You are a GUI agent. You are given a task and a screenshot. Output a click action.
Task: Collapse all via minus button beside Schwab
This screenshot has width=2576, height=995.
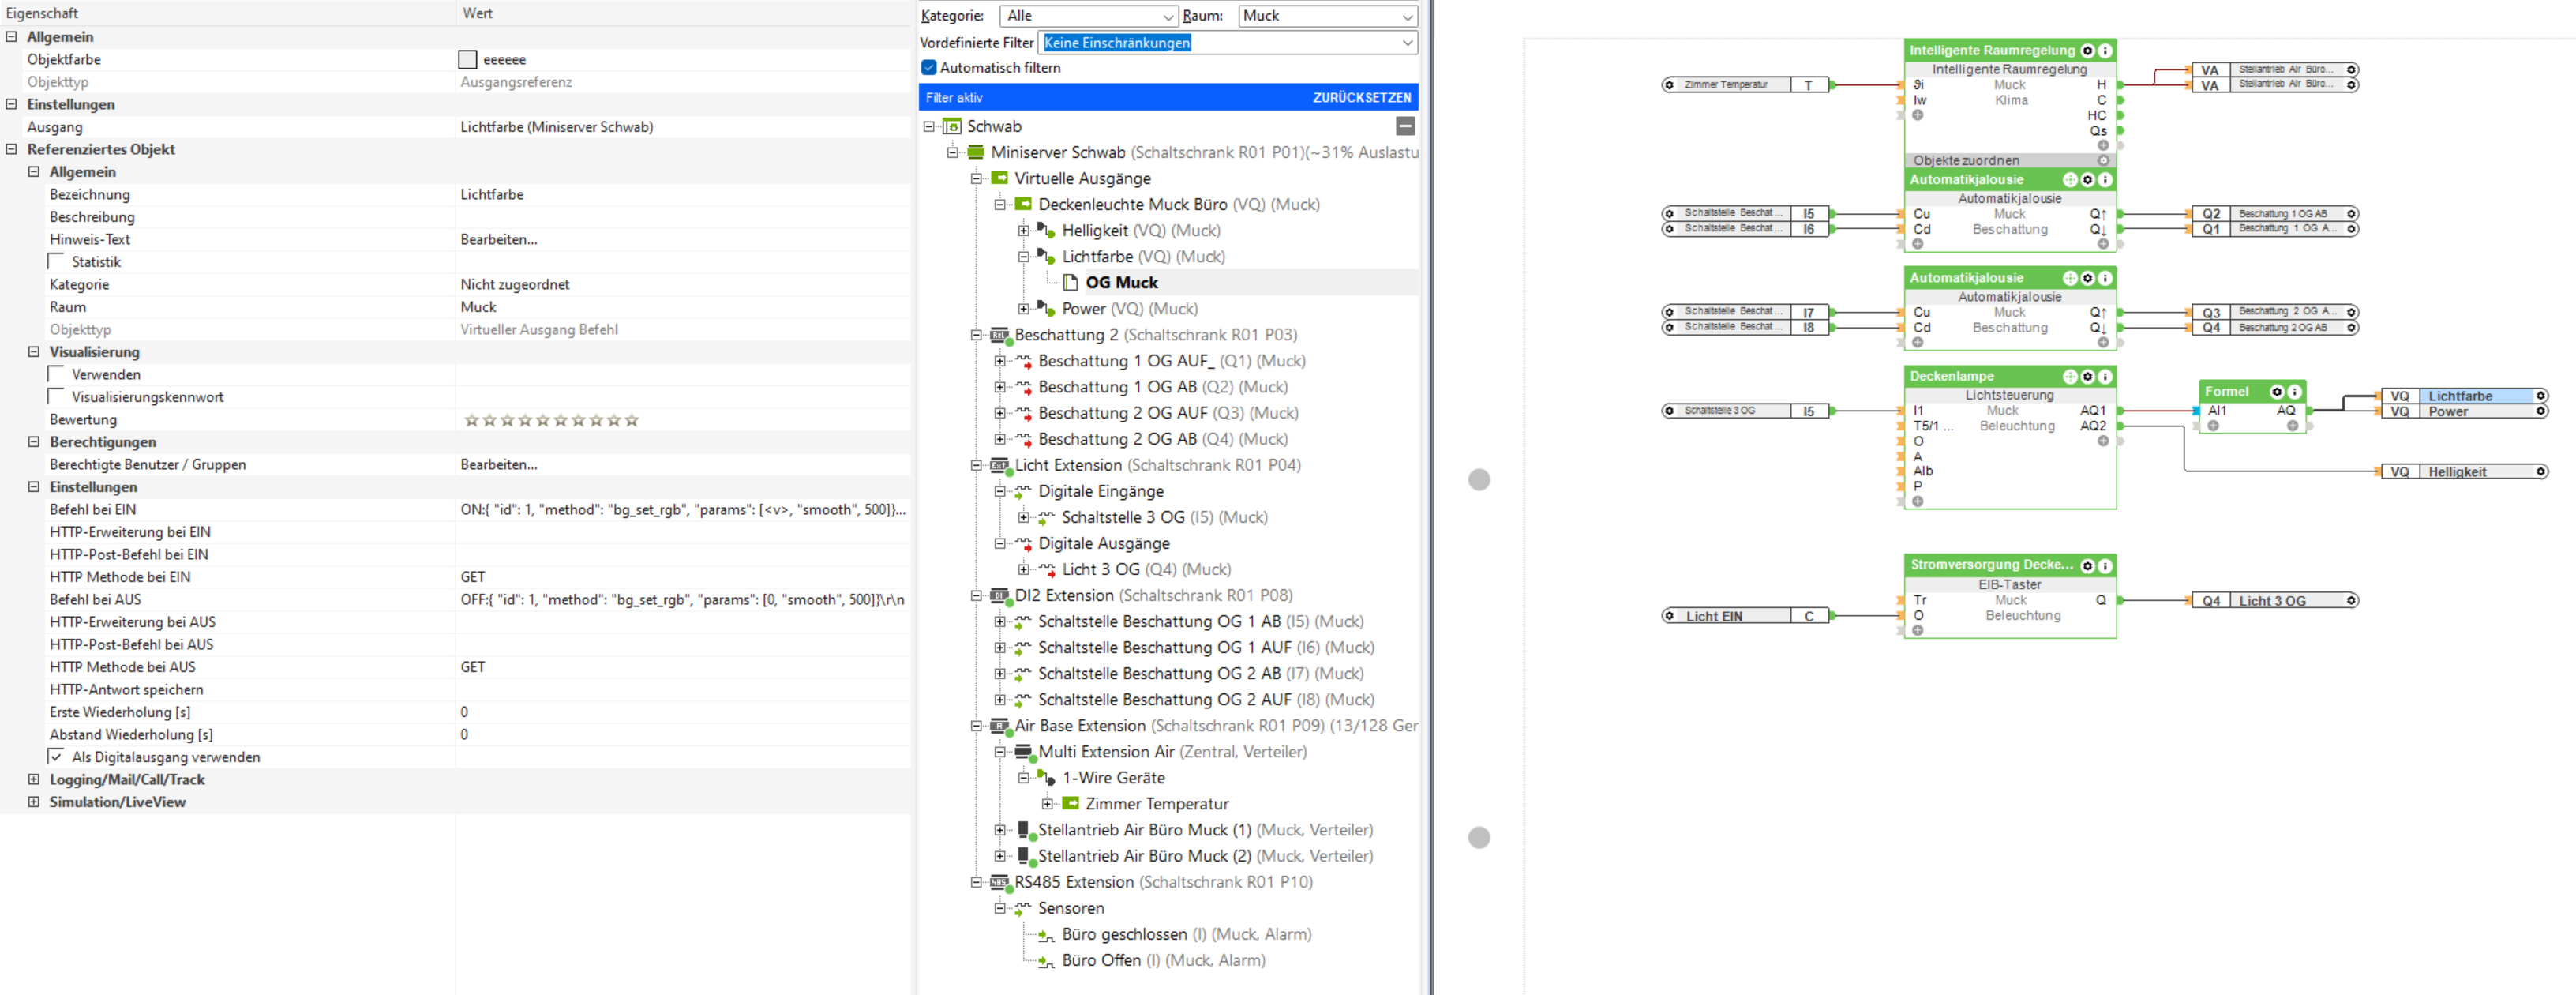click(x=1405, y=126)
